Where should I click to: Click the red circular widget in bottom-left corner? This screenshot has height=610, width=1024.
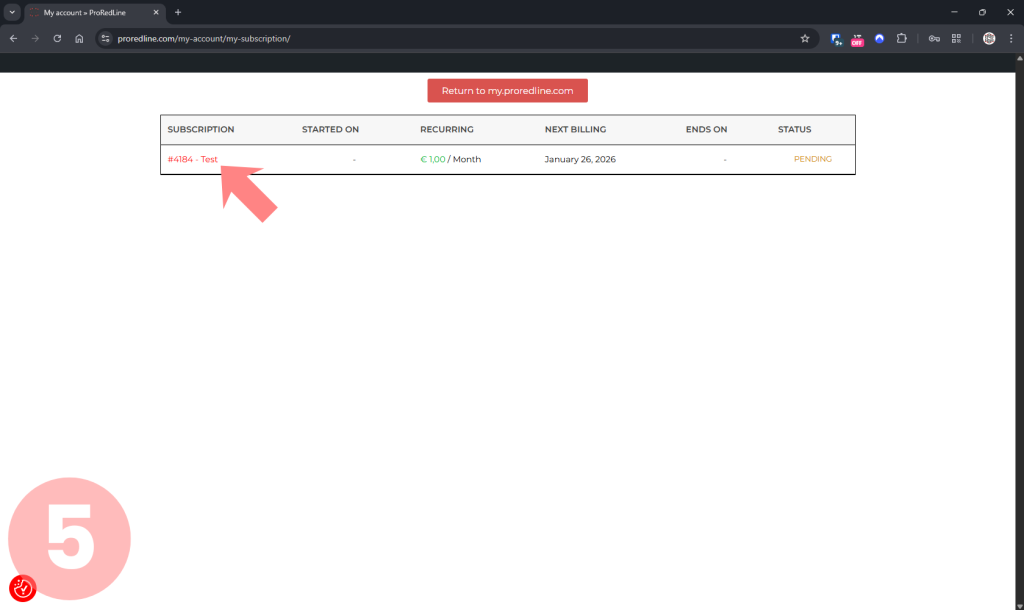coord(22,588)
